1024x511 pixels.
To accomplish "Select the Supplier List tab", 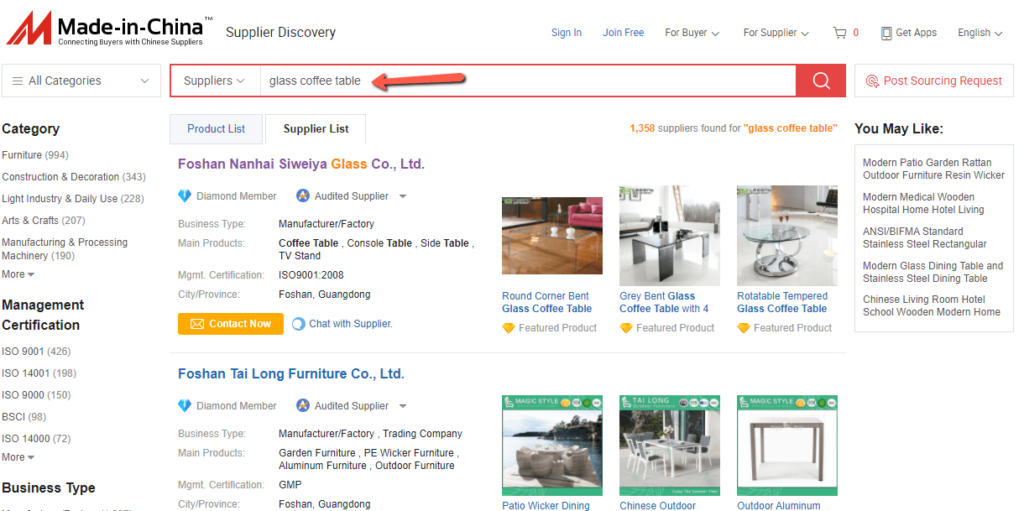I will point(315,129).
